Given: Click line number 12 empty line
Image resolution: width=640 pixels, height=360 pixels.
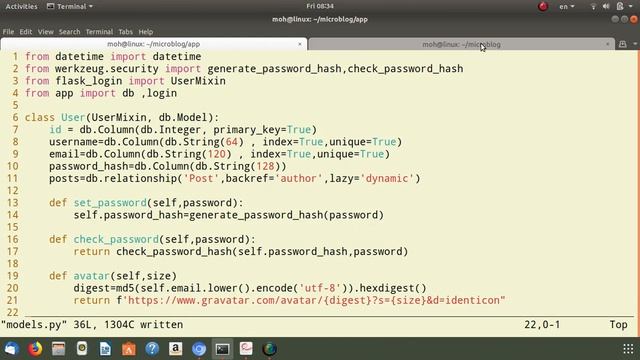Looking at the screenshot, I should 13,191.
